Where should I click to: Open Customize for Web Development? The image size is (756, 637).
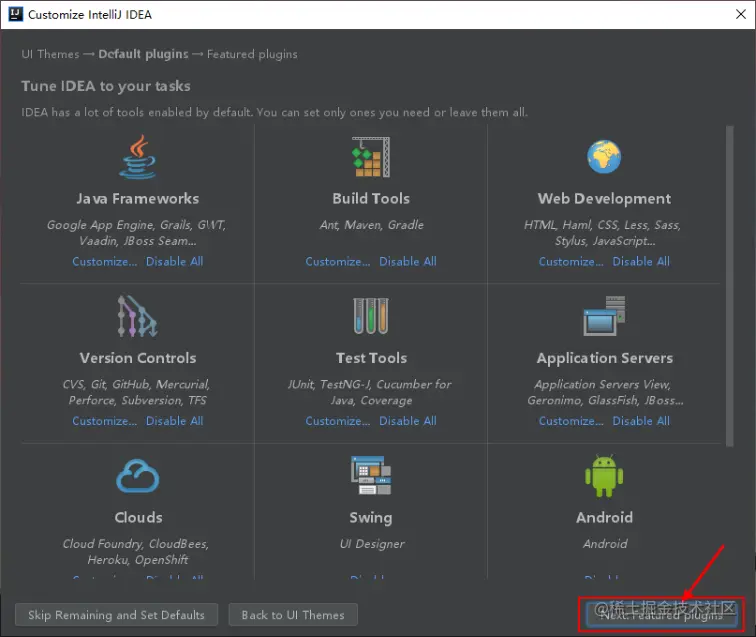coord(571,261)
